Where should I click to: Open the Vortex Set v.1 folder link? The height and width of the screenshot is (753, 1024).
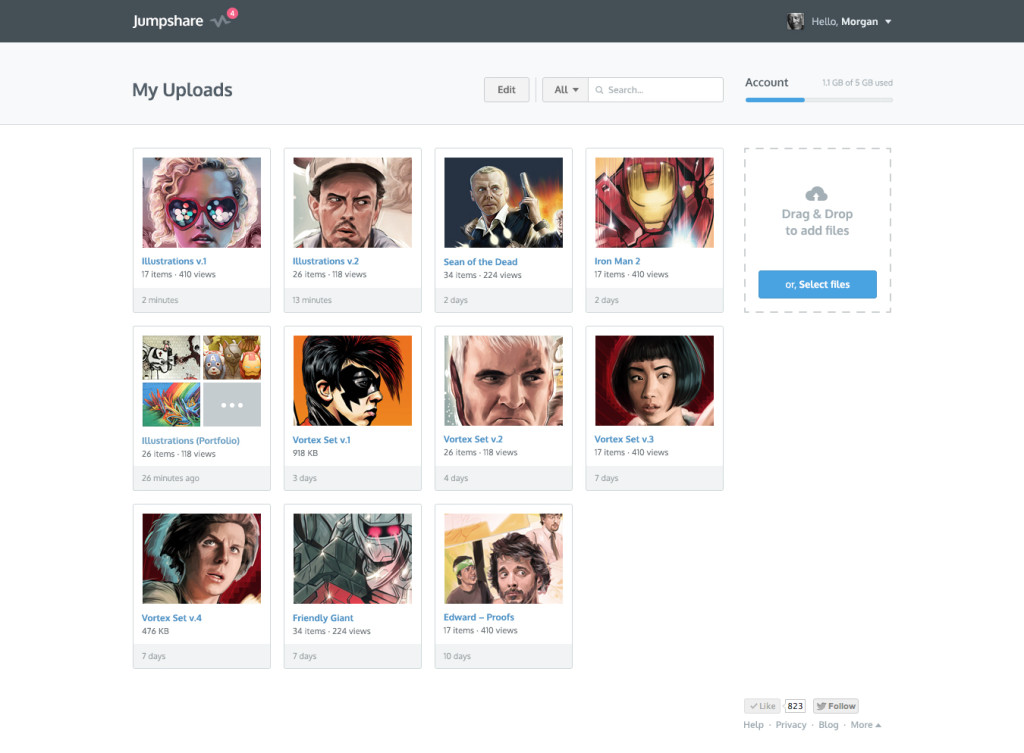pos(322,439)
